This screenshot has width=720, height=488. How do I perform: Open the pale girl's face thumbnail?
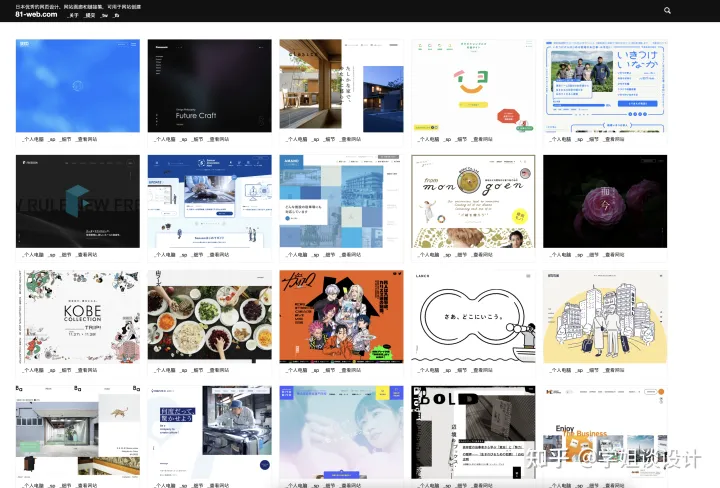point(341,432)
